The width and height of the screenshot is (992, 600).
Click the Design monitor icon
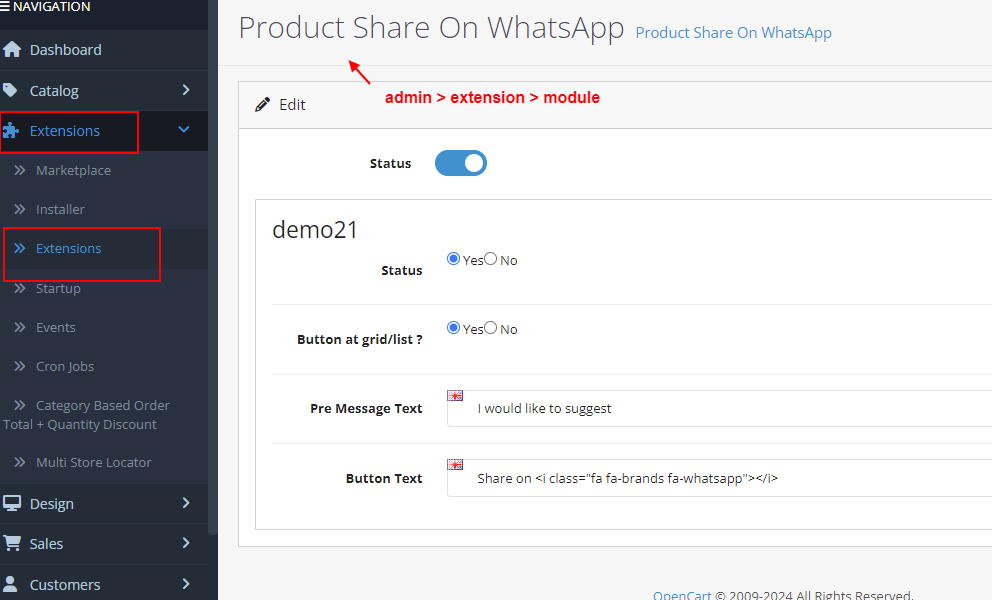pos(11,503)
